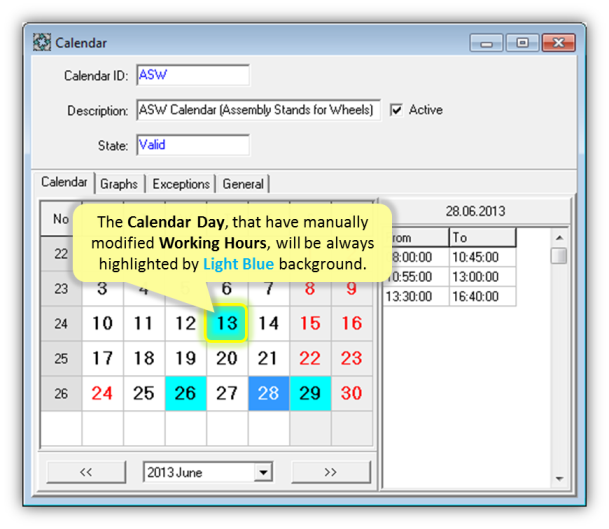
Task: Toggle the Active checkbox
Action: point(396,110)
